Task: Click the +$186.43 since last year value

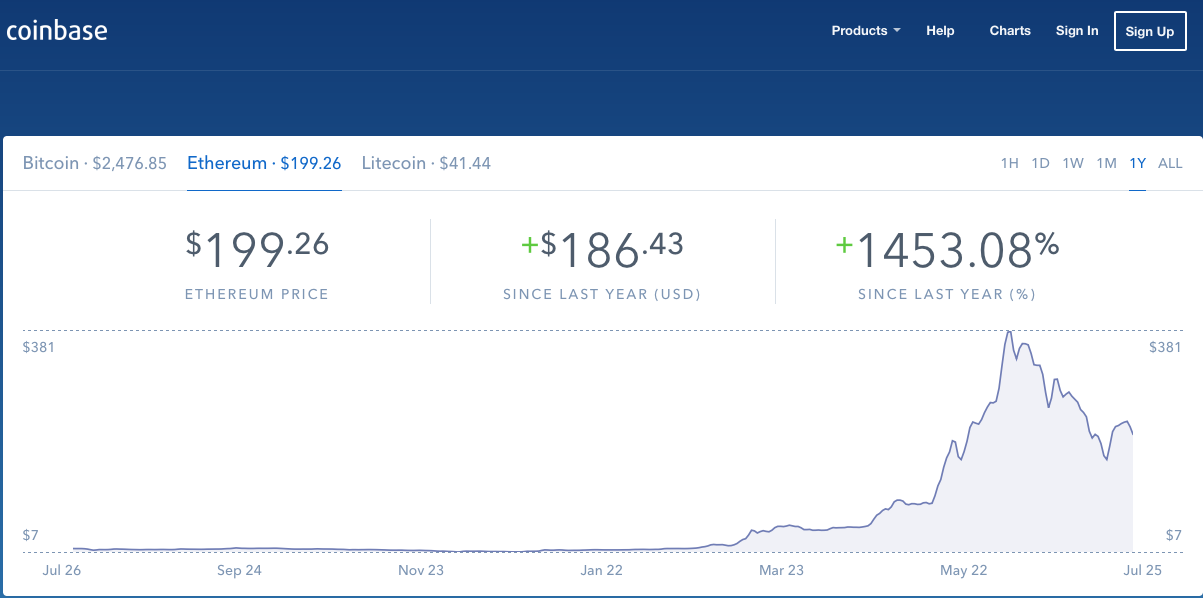Action: pyautogui.click(x=602, y=250)
